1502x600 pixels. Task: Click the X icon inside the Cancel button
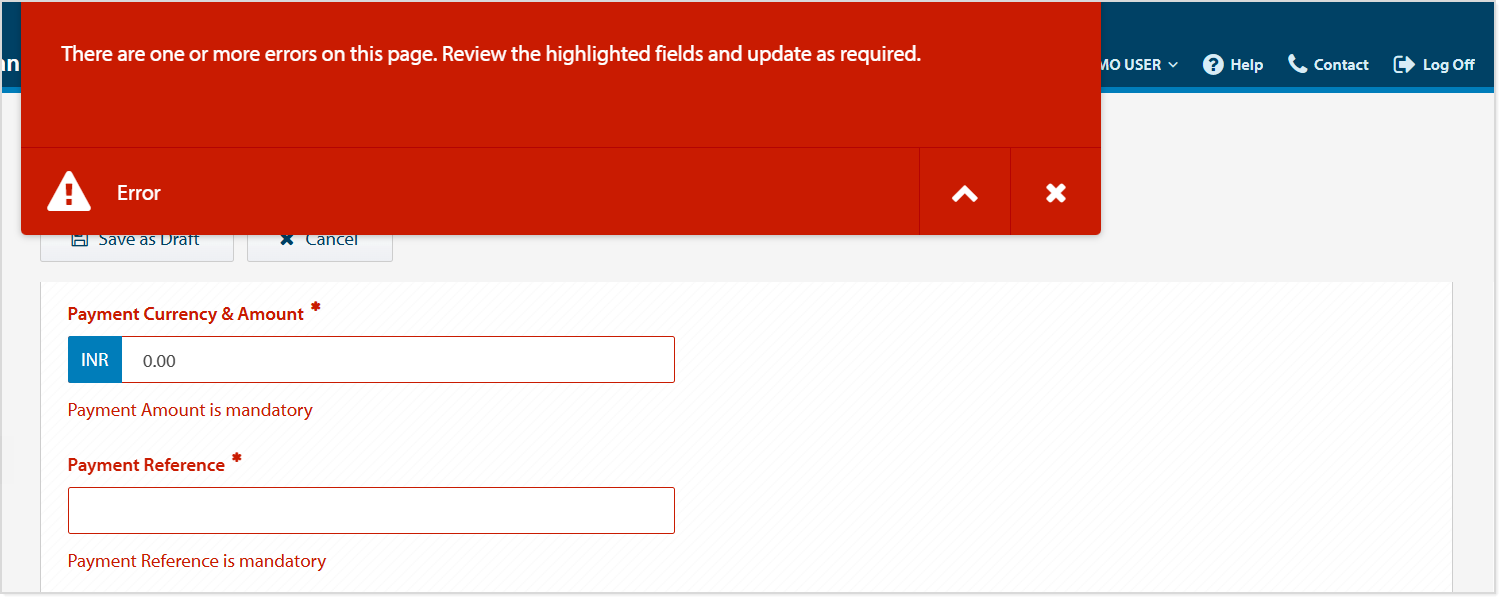[x=287, y=238]
